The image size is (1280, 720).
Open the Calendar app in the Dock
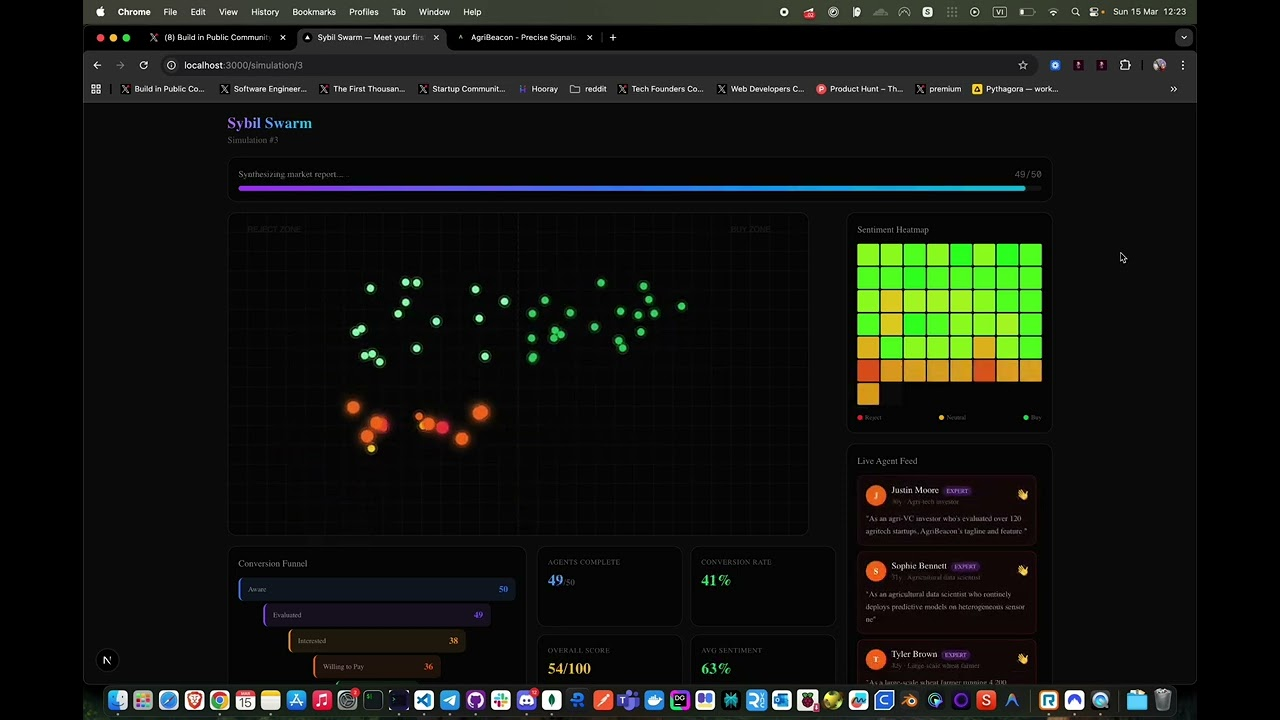245,700
